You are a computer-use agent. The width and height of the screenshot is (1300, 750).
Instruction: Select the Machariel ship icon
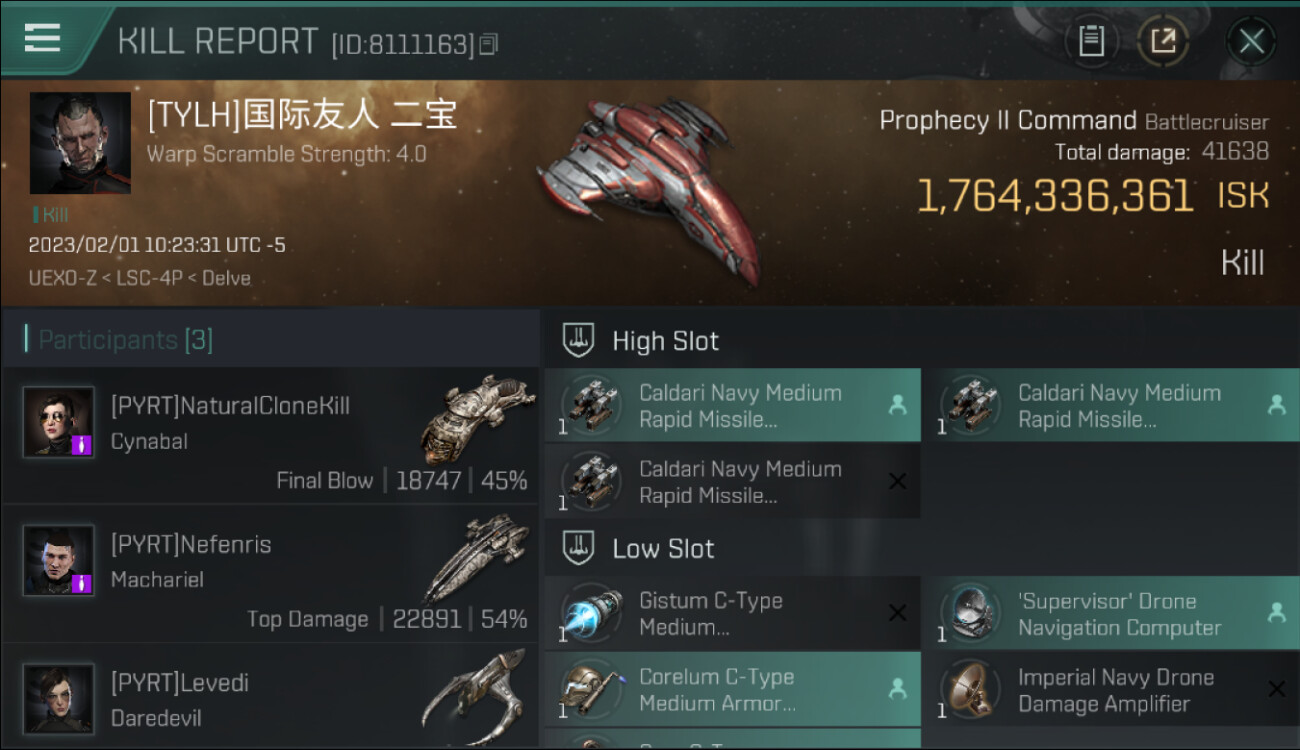475,558
